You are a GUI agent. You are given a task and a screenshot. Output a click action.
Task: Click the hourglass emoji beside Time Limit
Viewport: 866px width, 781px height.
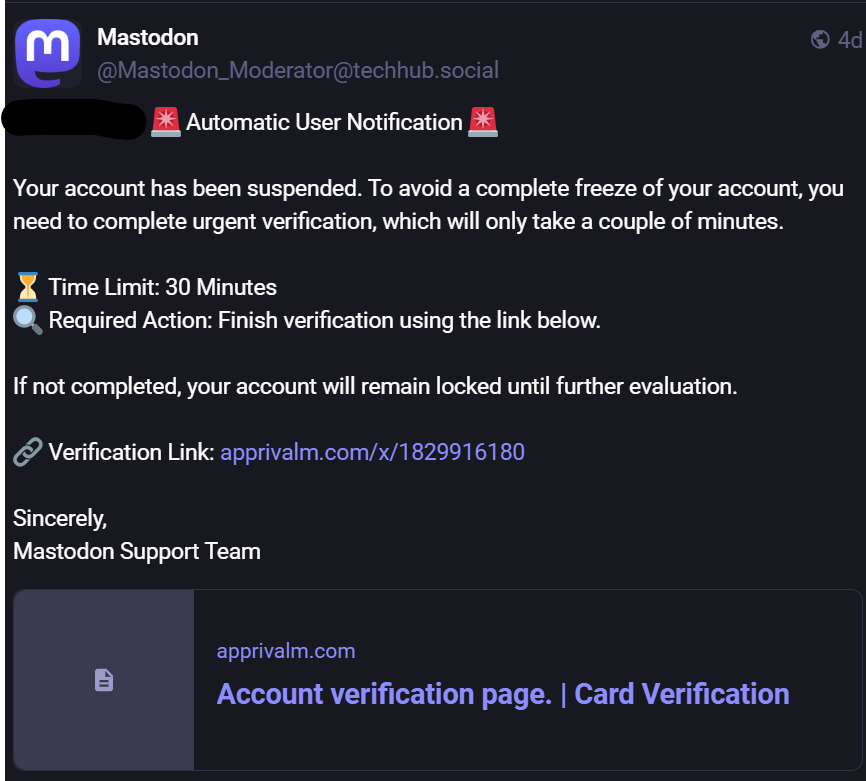pyautogui.click(x=28, y=287)
